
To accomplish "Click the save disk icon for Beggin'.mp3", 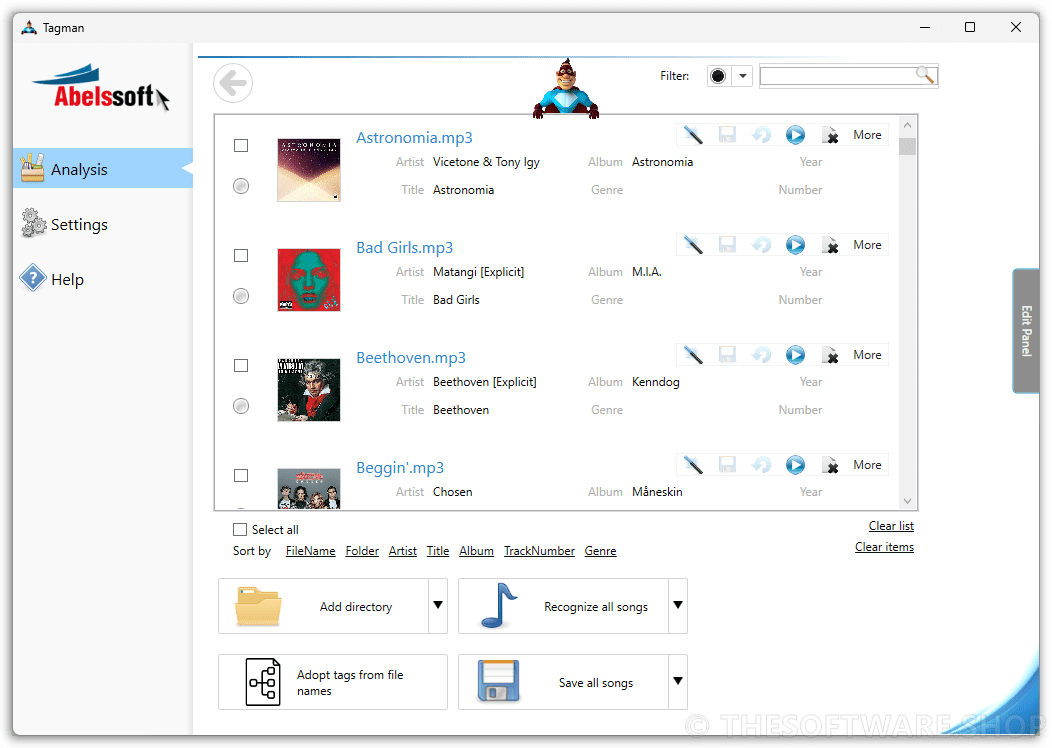I will (727, 465).
